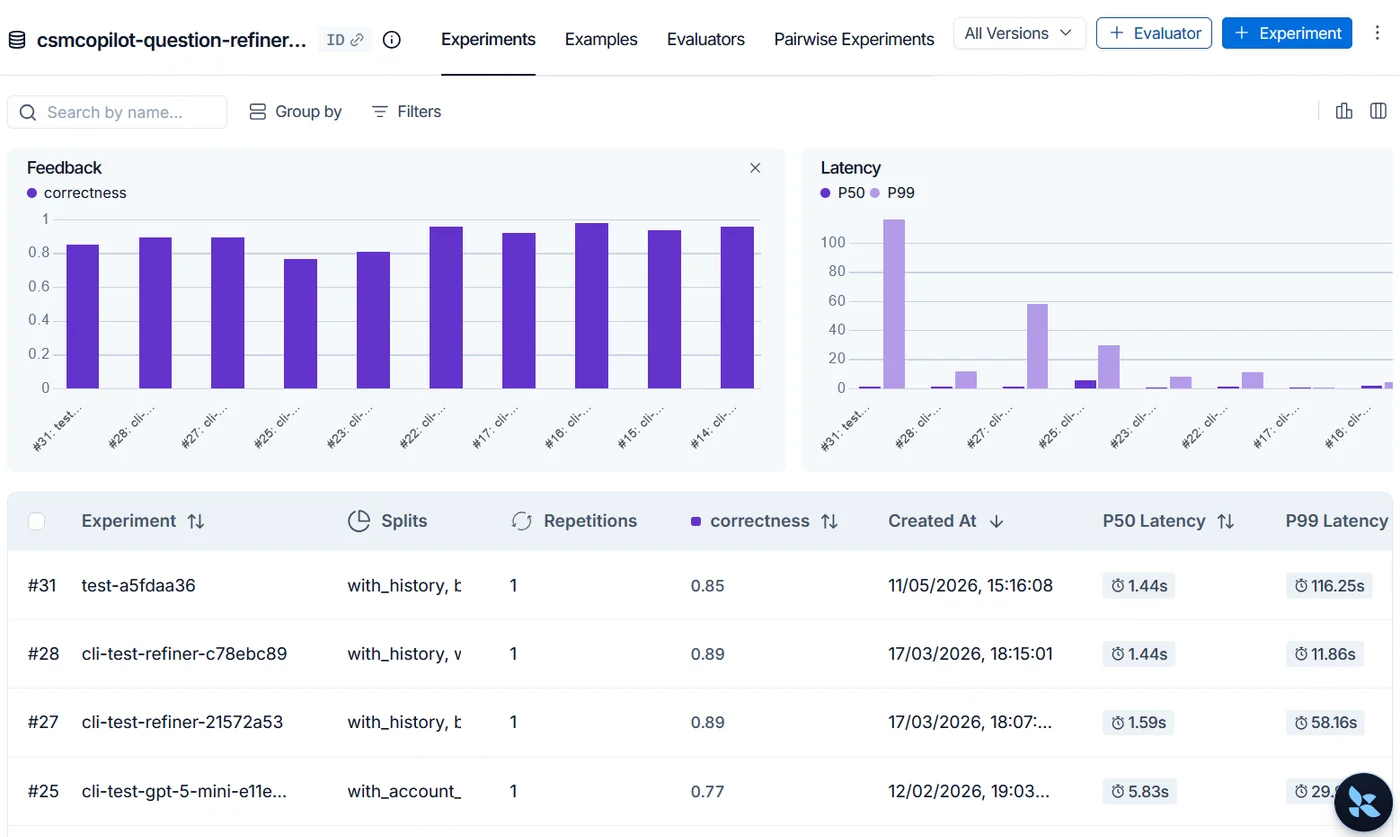Click the with_account_ splits cell in row #25
Image resolution: width=1400 pixels, height=837 pixels.
point(404,791)
